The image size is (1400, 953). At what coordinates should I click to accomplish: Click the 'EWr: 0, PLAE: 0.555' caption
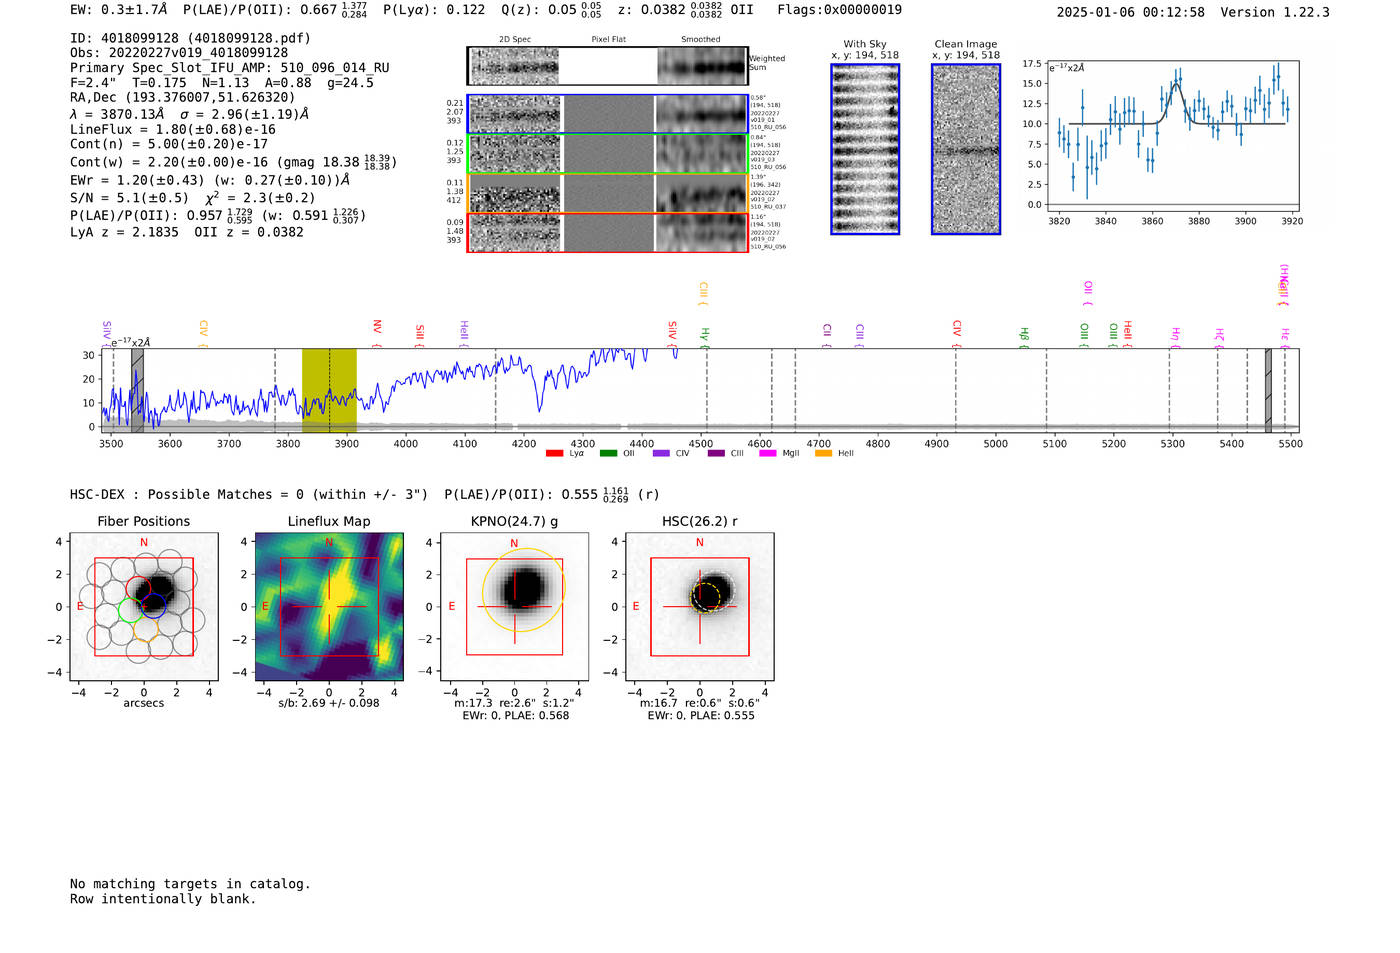pos(701,716)
